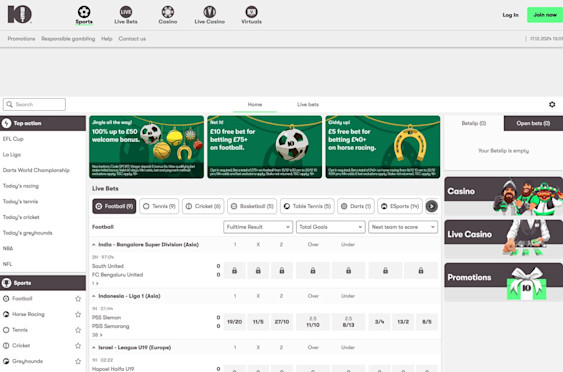Click the Join now button

[545, 15]
